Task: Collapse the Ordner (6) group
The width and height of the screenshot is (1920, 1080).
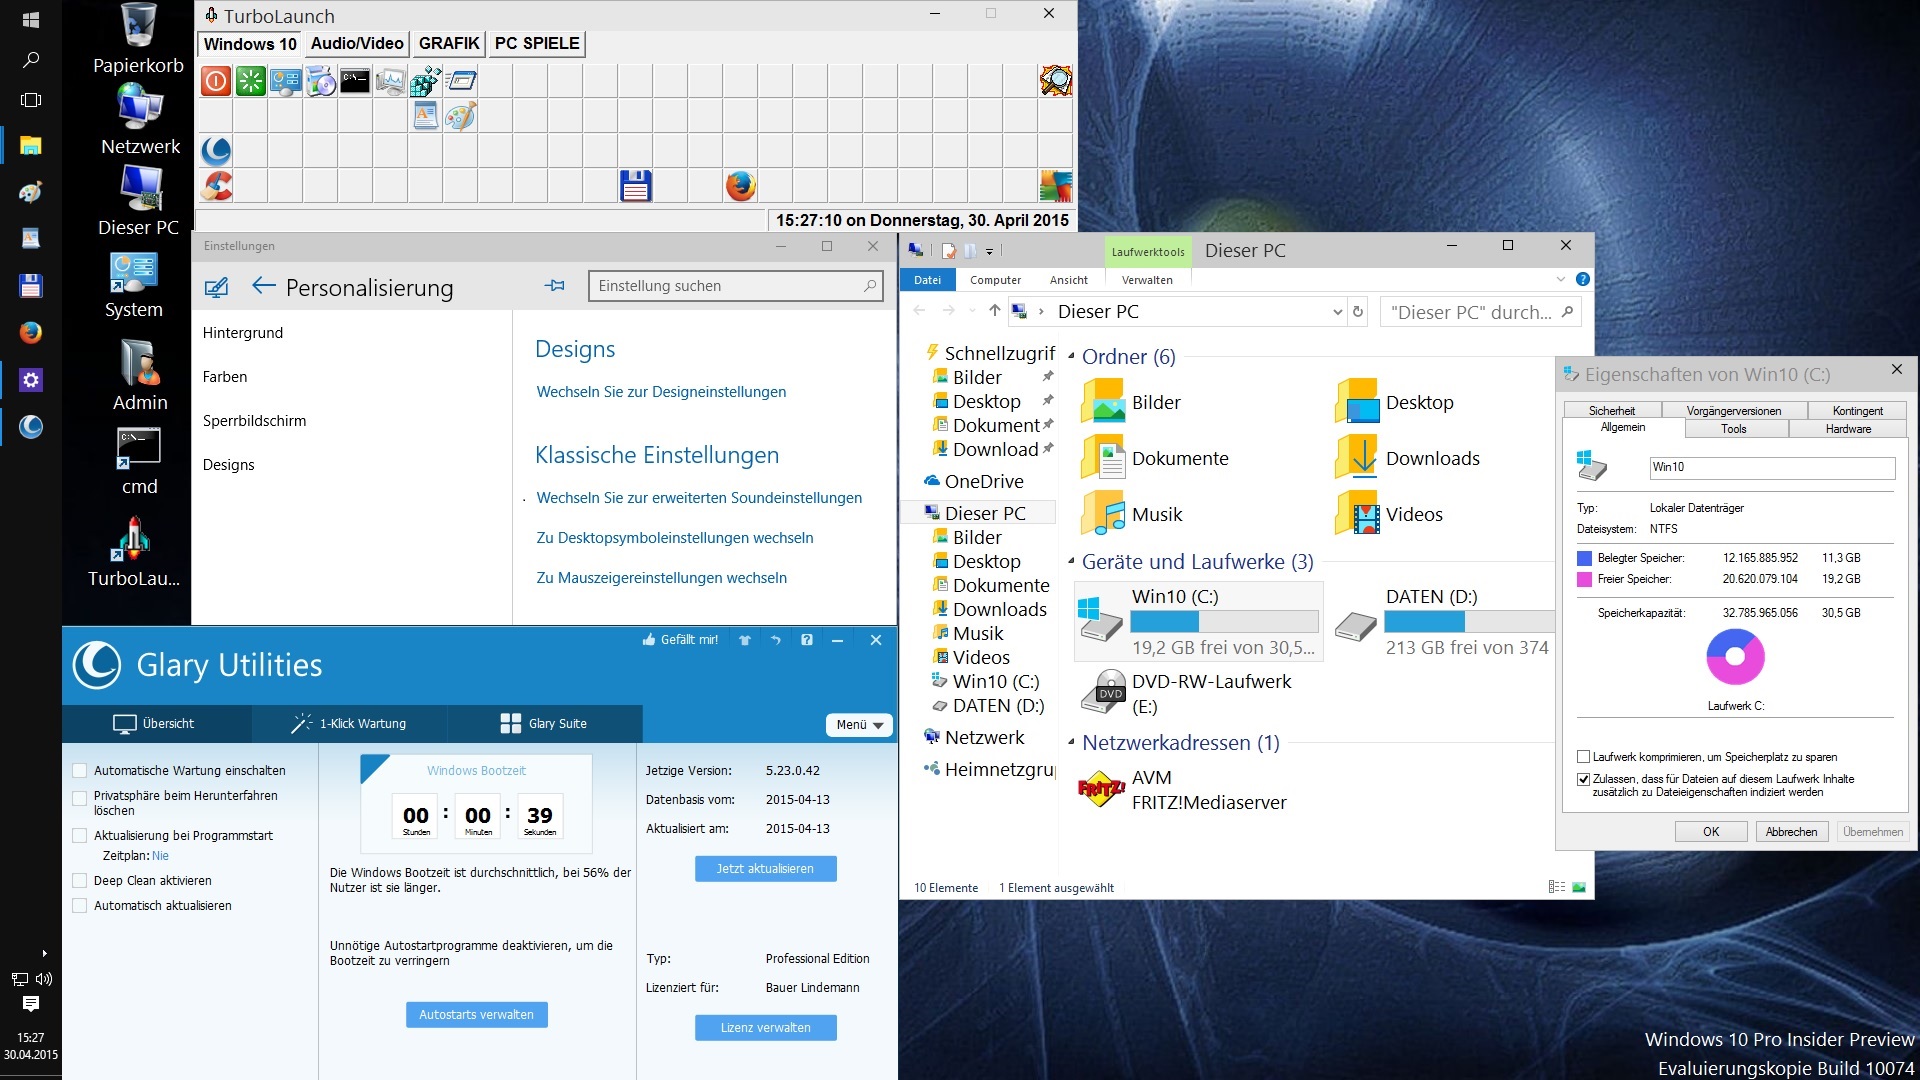Action: [1071, 356]
